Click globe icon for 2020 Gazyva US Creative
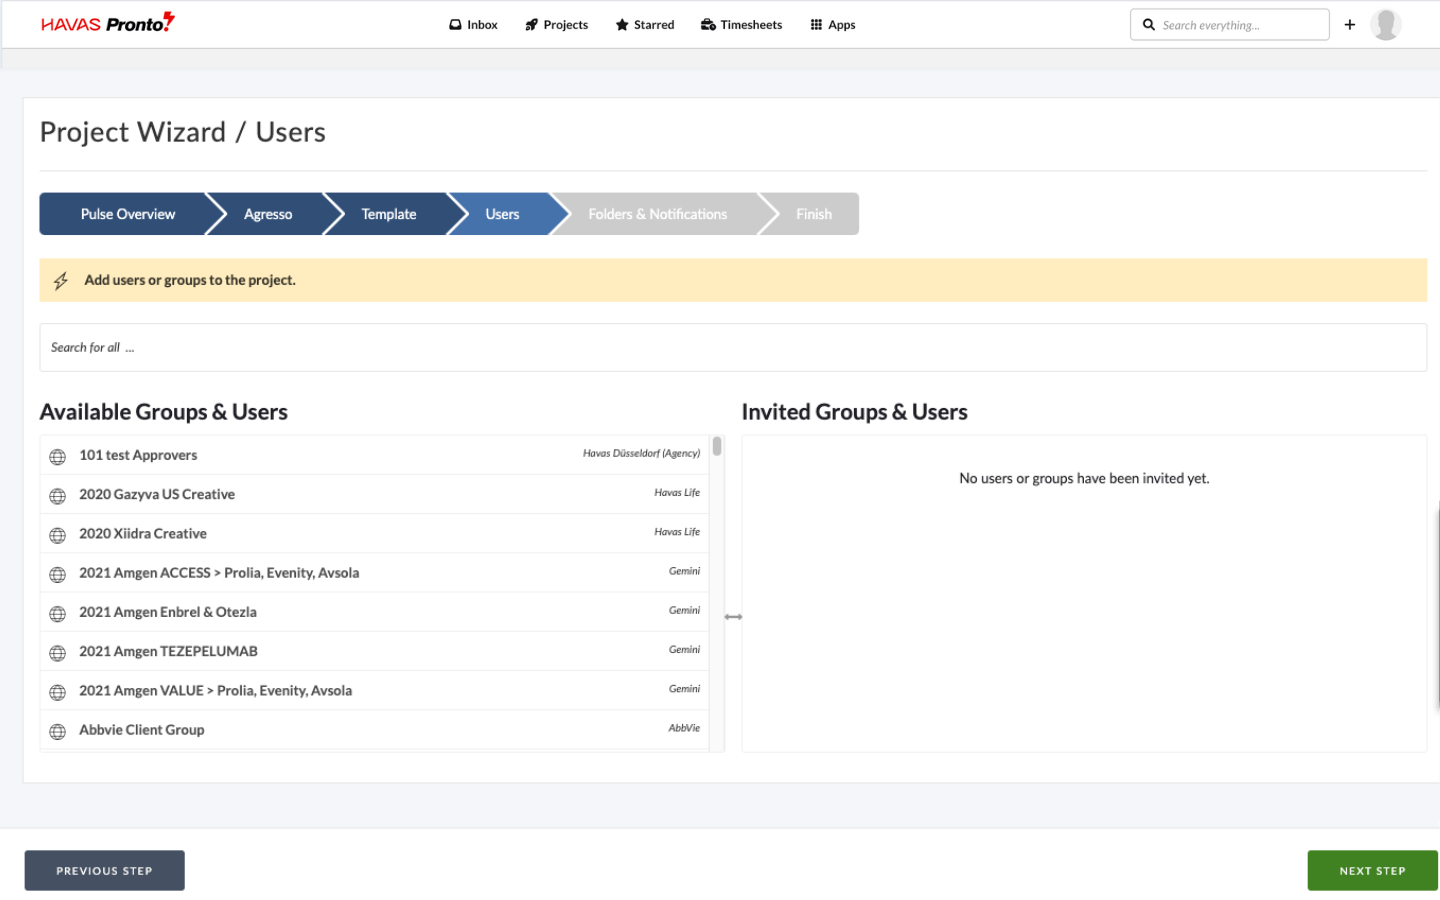The image size is (1440, 900). 58,496
